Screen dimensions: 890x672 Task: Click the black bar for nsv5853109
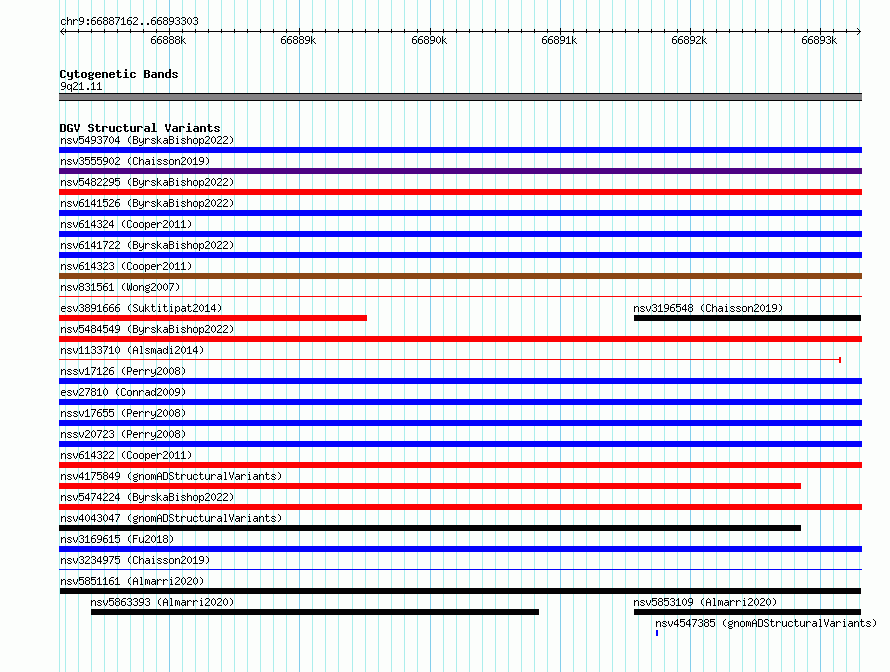[748, 612]
